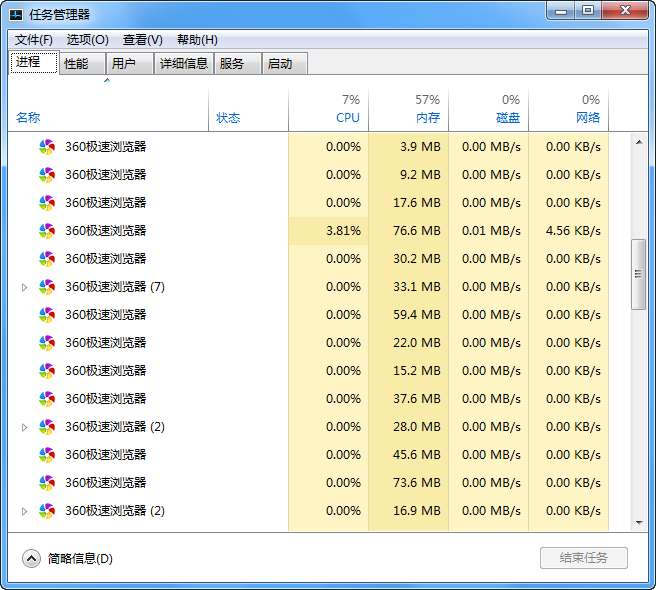Click the 59.4 MB memory value
This screenshot has width=656, height=590.
point(417,315)
